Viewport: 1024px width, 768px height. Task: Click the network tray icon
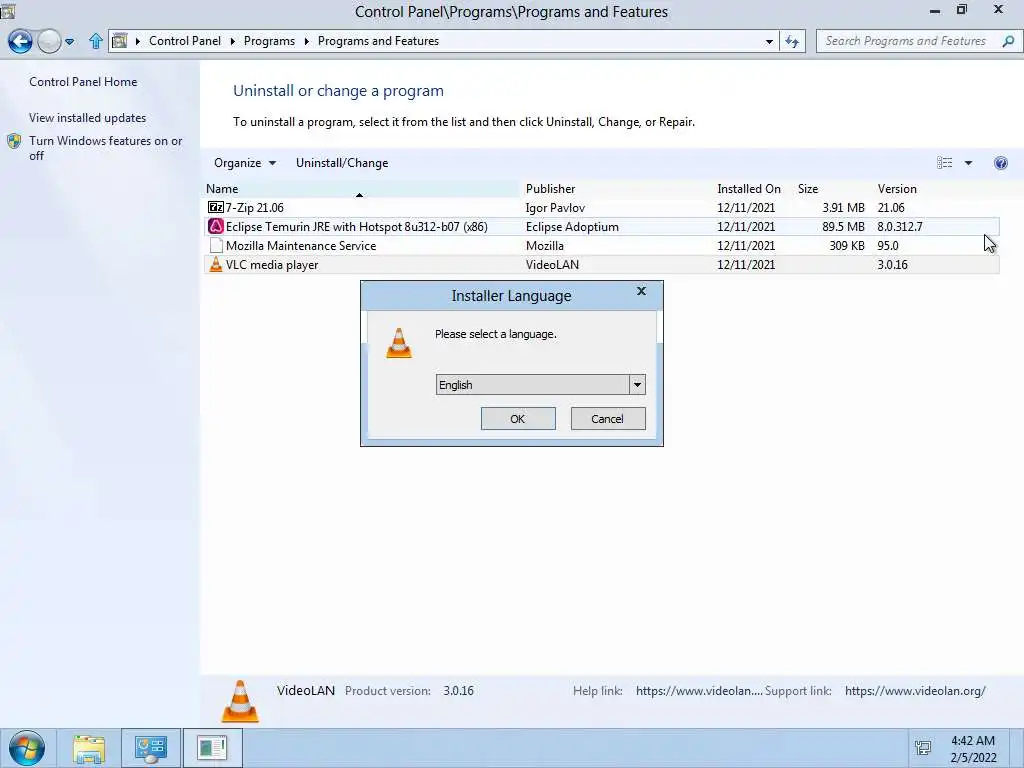pos(923,748)
